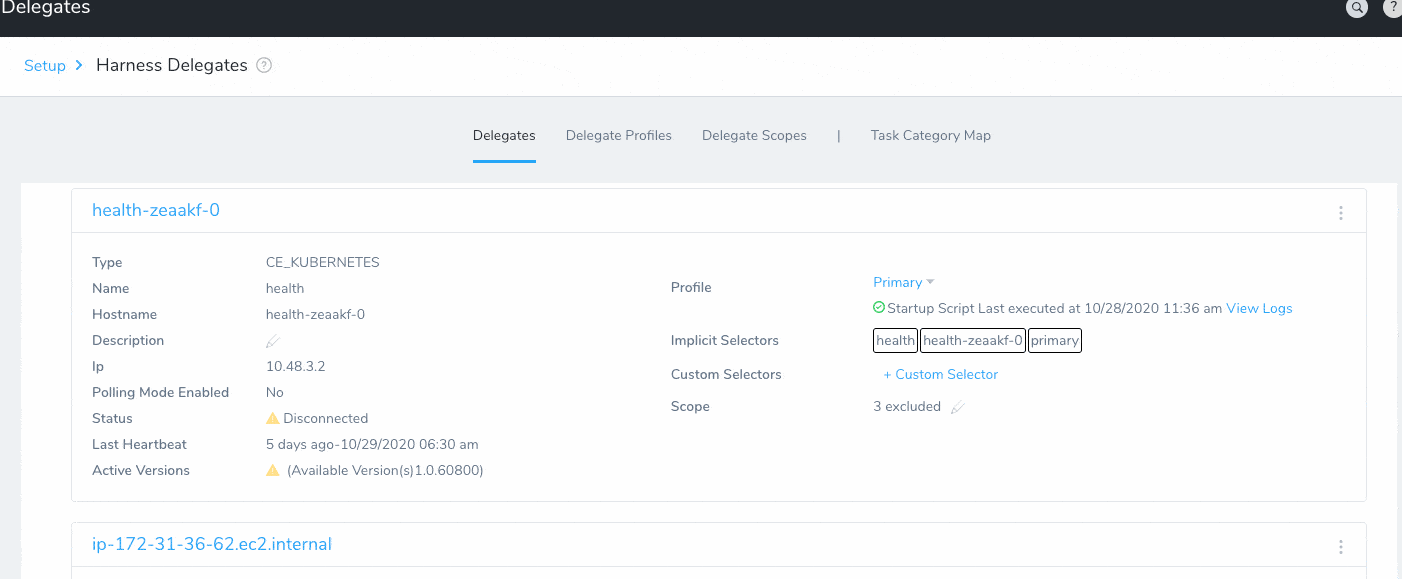Click the Disconnected status warning icon
The width and height of the screenshot is (1402, 579).
point(272,418)
